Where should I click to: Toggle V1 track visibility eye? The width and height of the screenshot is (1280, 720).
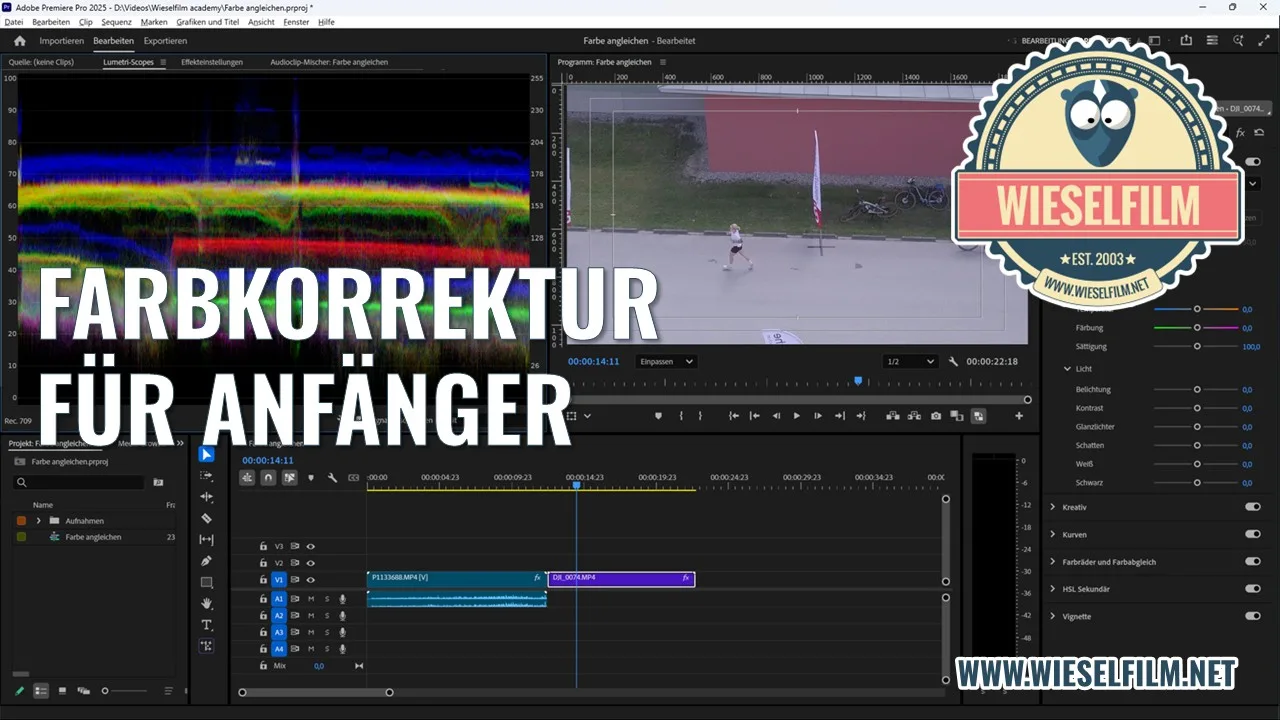click(311, 580)
